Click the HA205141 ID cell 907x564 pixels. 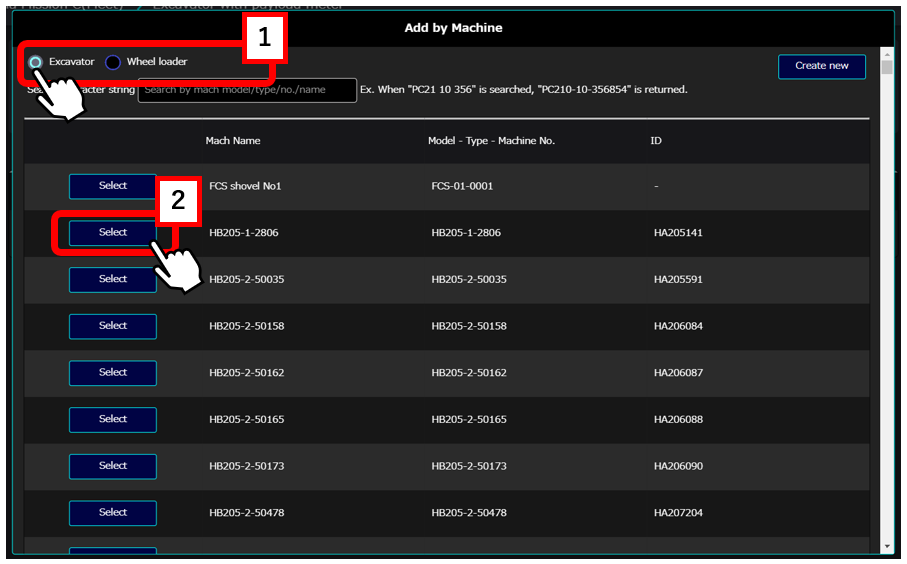tap(678, 233)
